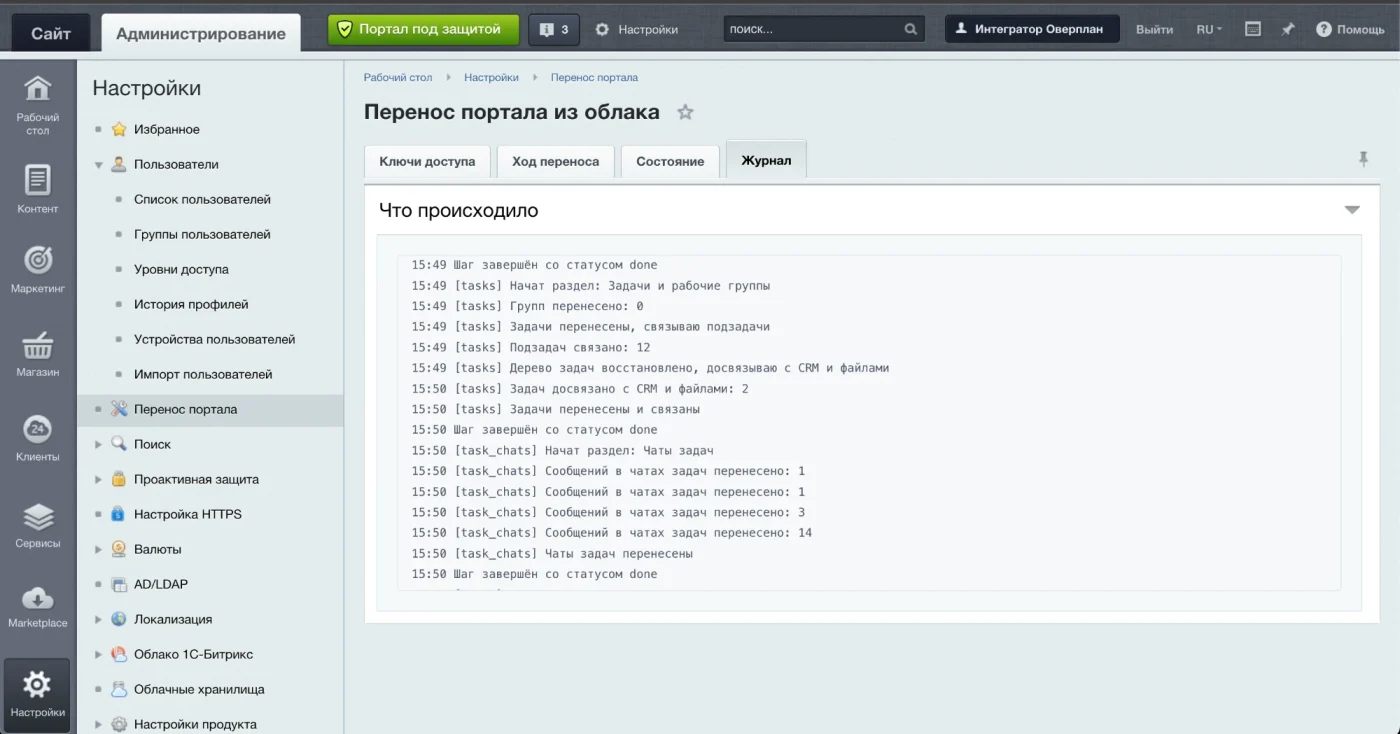Open the Клиенты sidebar section
This screenshot has height=734, width=1400.
(37, 438)
